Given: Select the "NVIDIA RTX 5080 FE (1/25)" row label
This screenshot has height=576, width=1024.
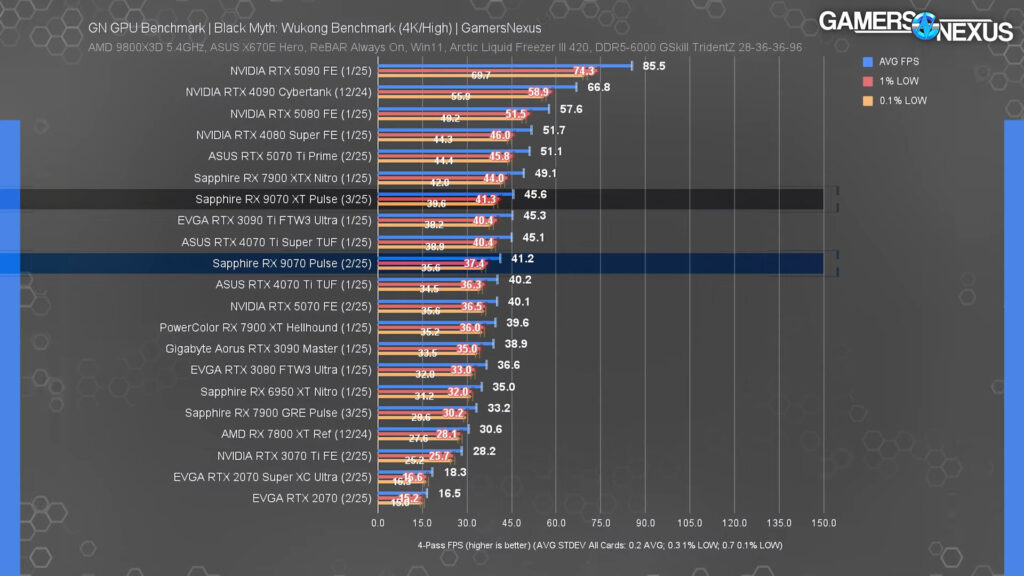Looking at the screenshot, I should pyautogui.click(x=300, y=114).
